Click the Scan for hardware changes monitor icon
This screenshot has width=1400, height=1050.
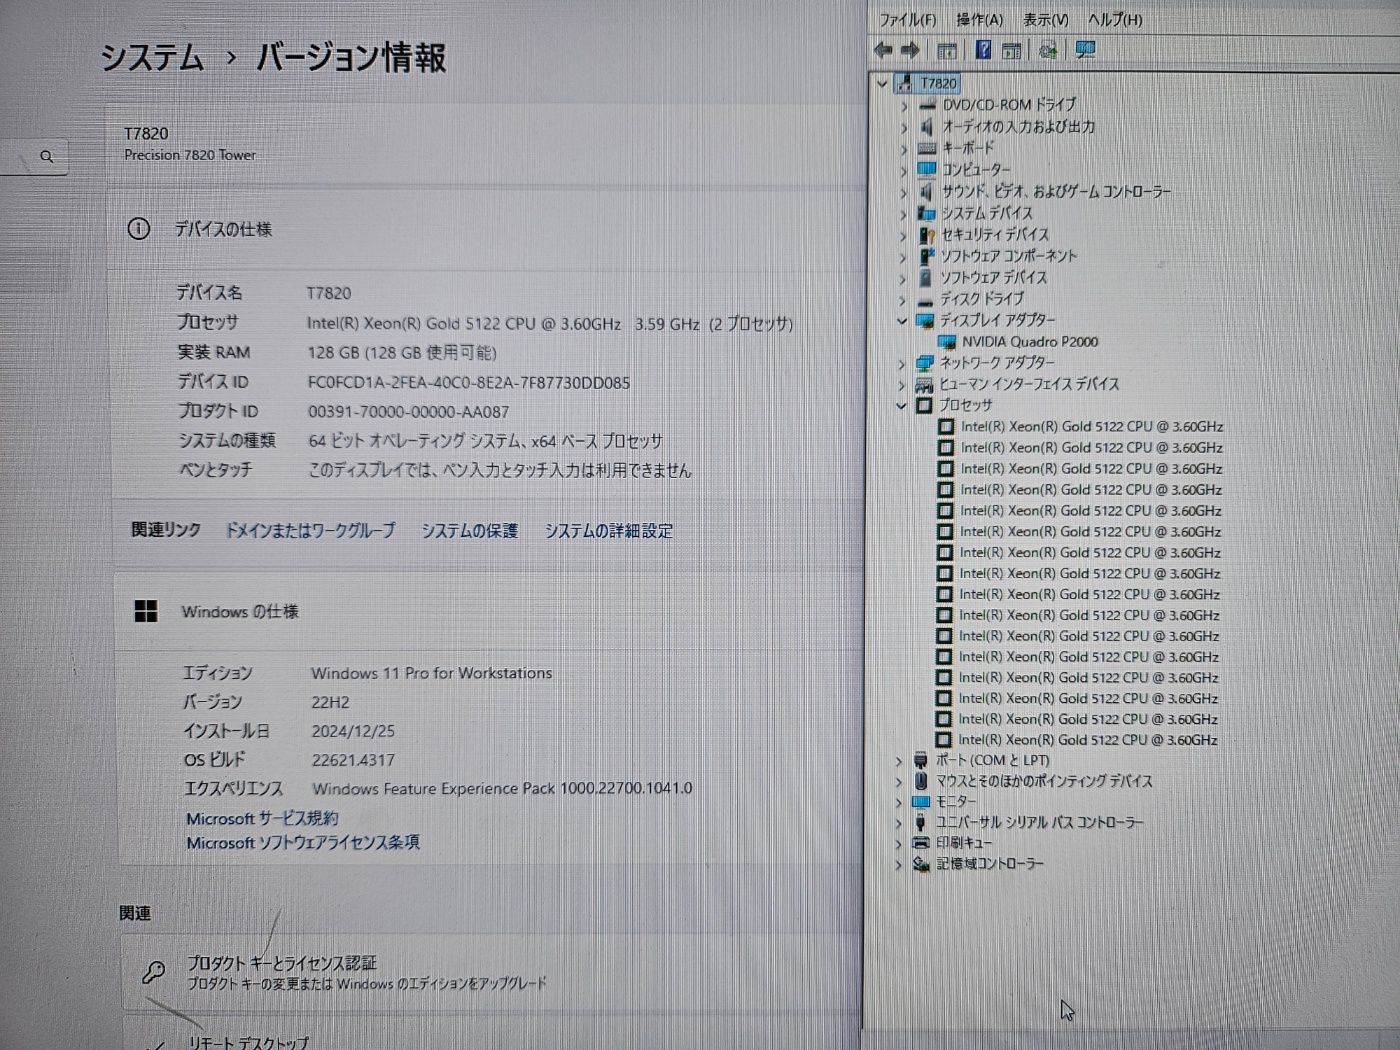coord(1085,50)
